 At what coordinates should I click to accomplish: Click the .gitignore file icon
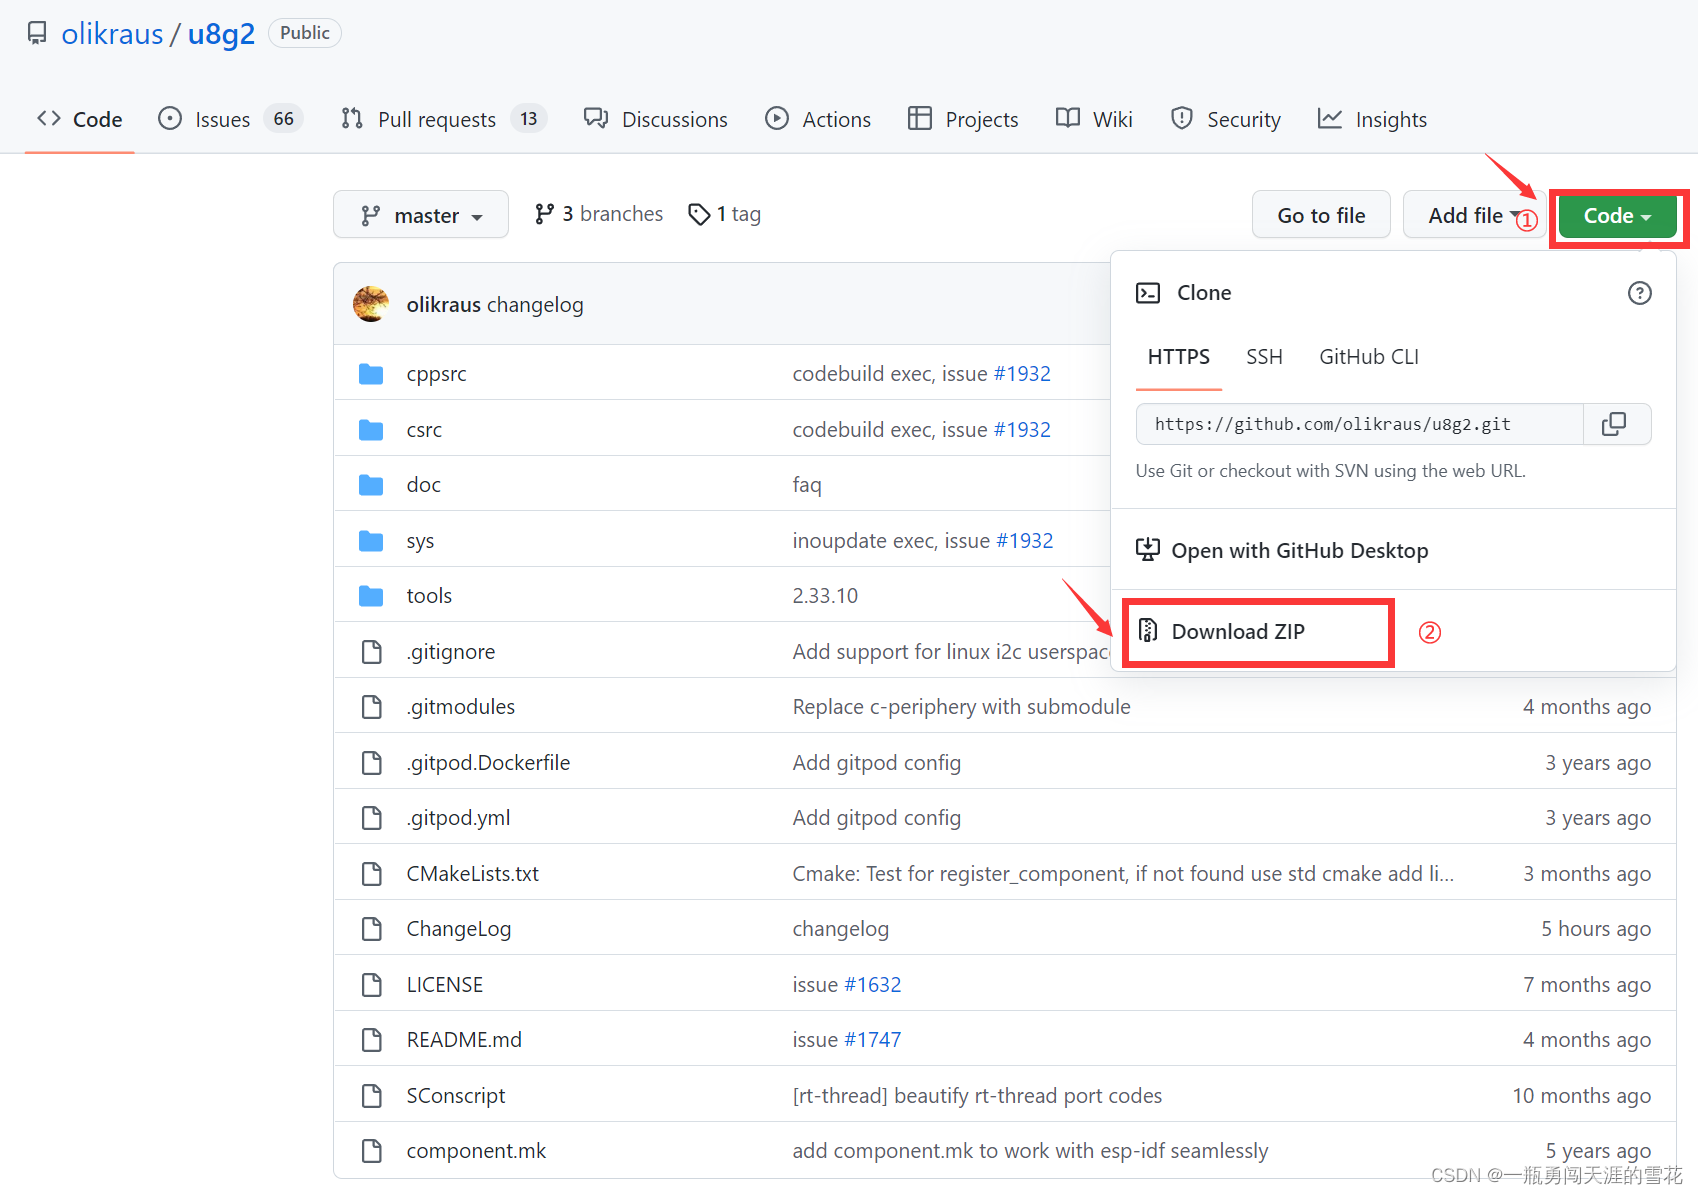point(372,652)
